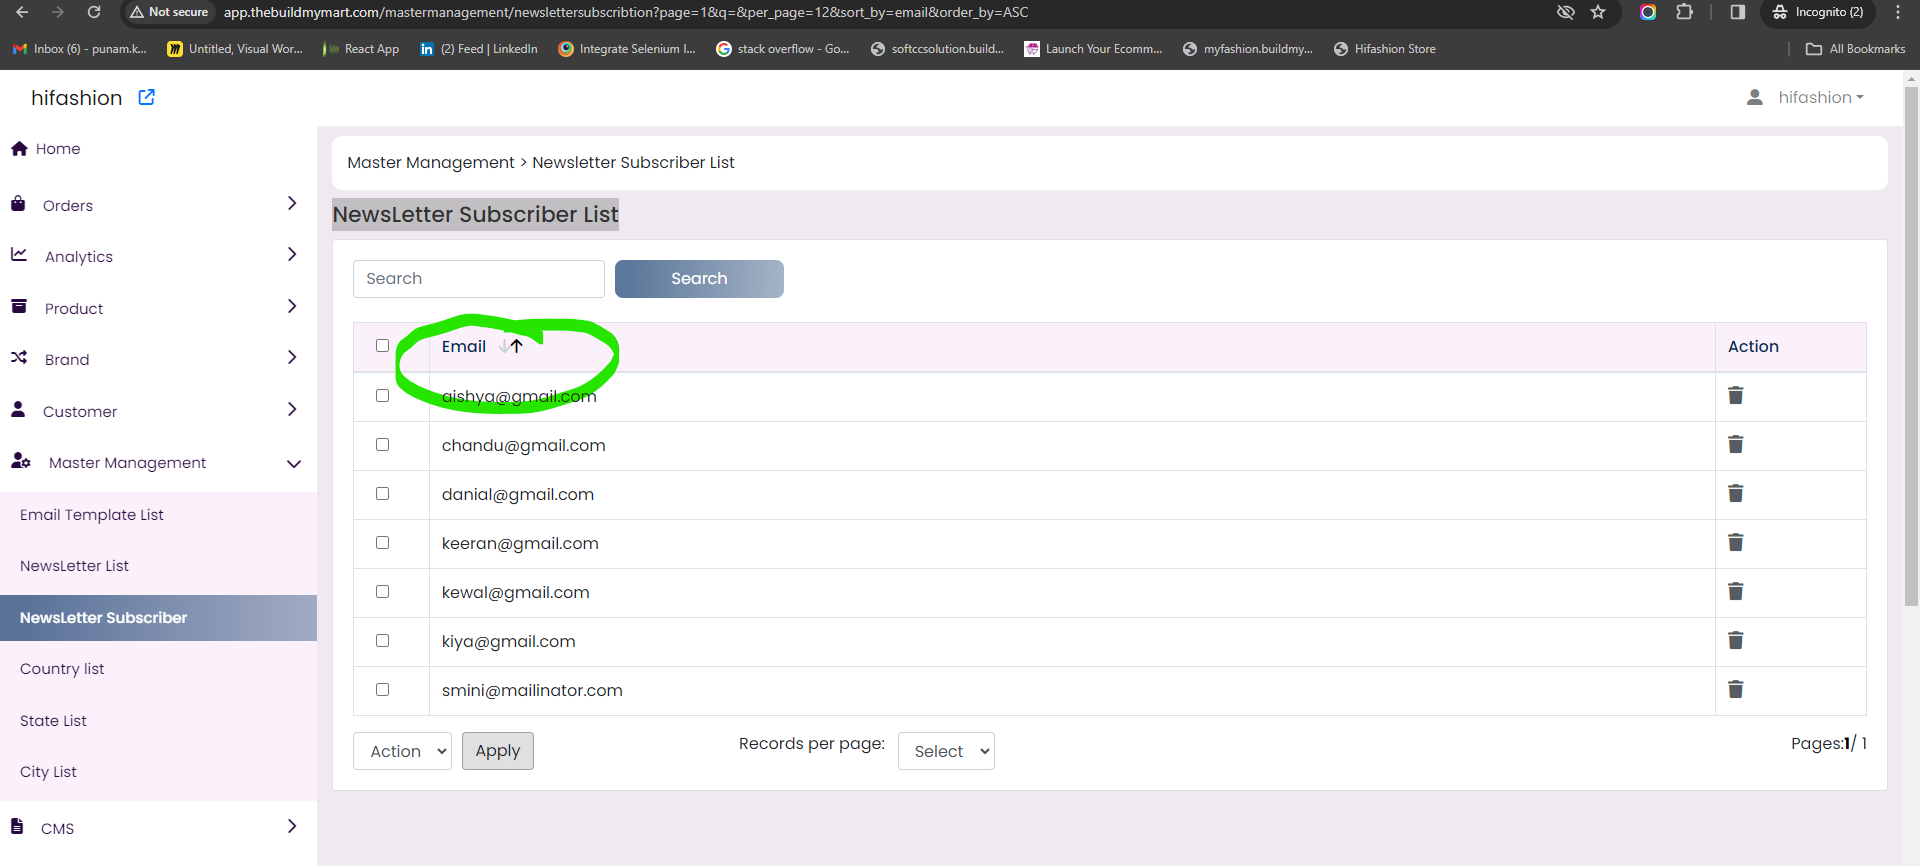1920x866 pixels.
Task: Click trash icon for keeran@gmail.com
Action: point(1736,543)
